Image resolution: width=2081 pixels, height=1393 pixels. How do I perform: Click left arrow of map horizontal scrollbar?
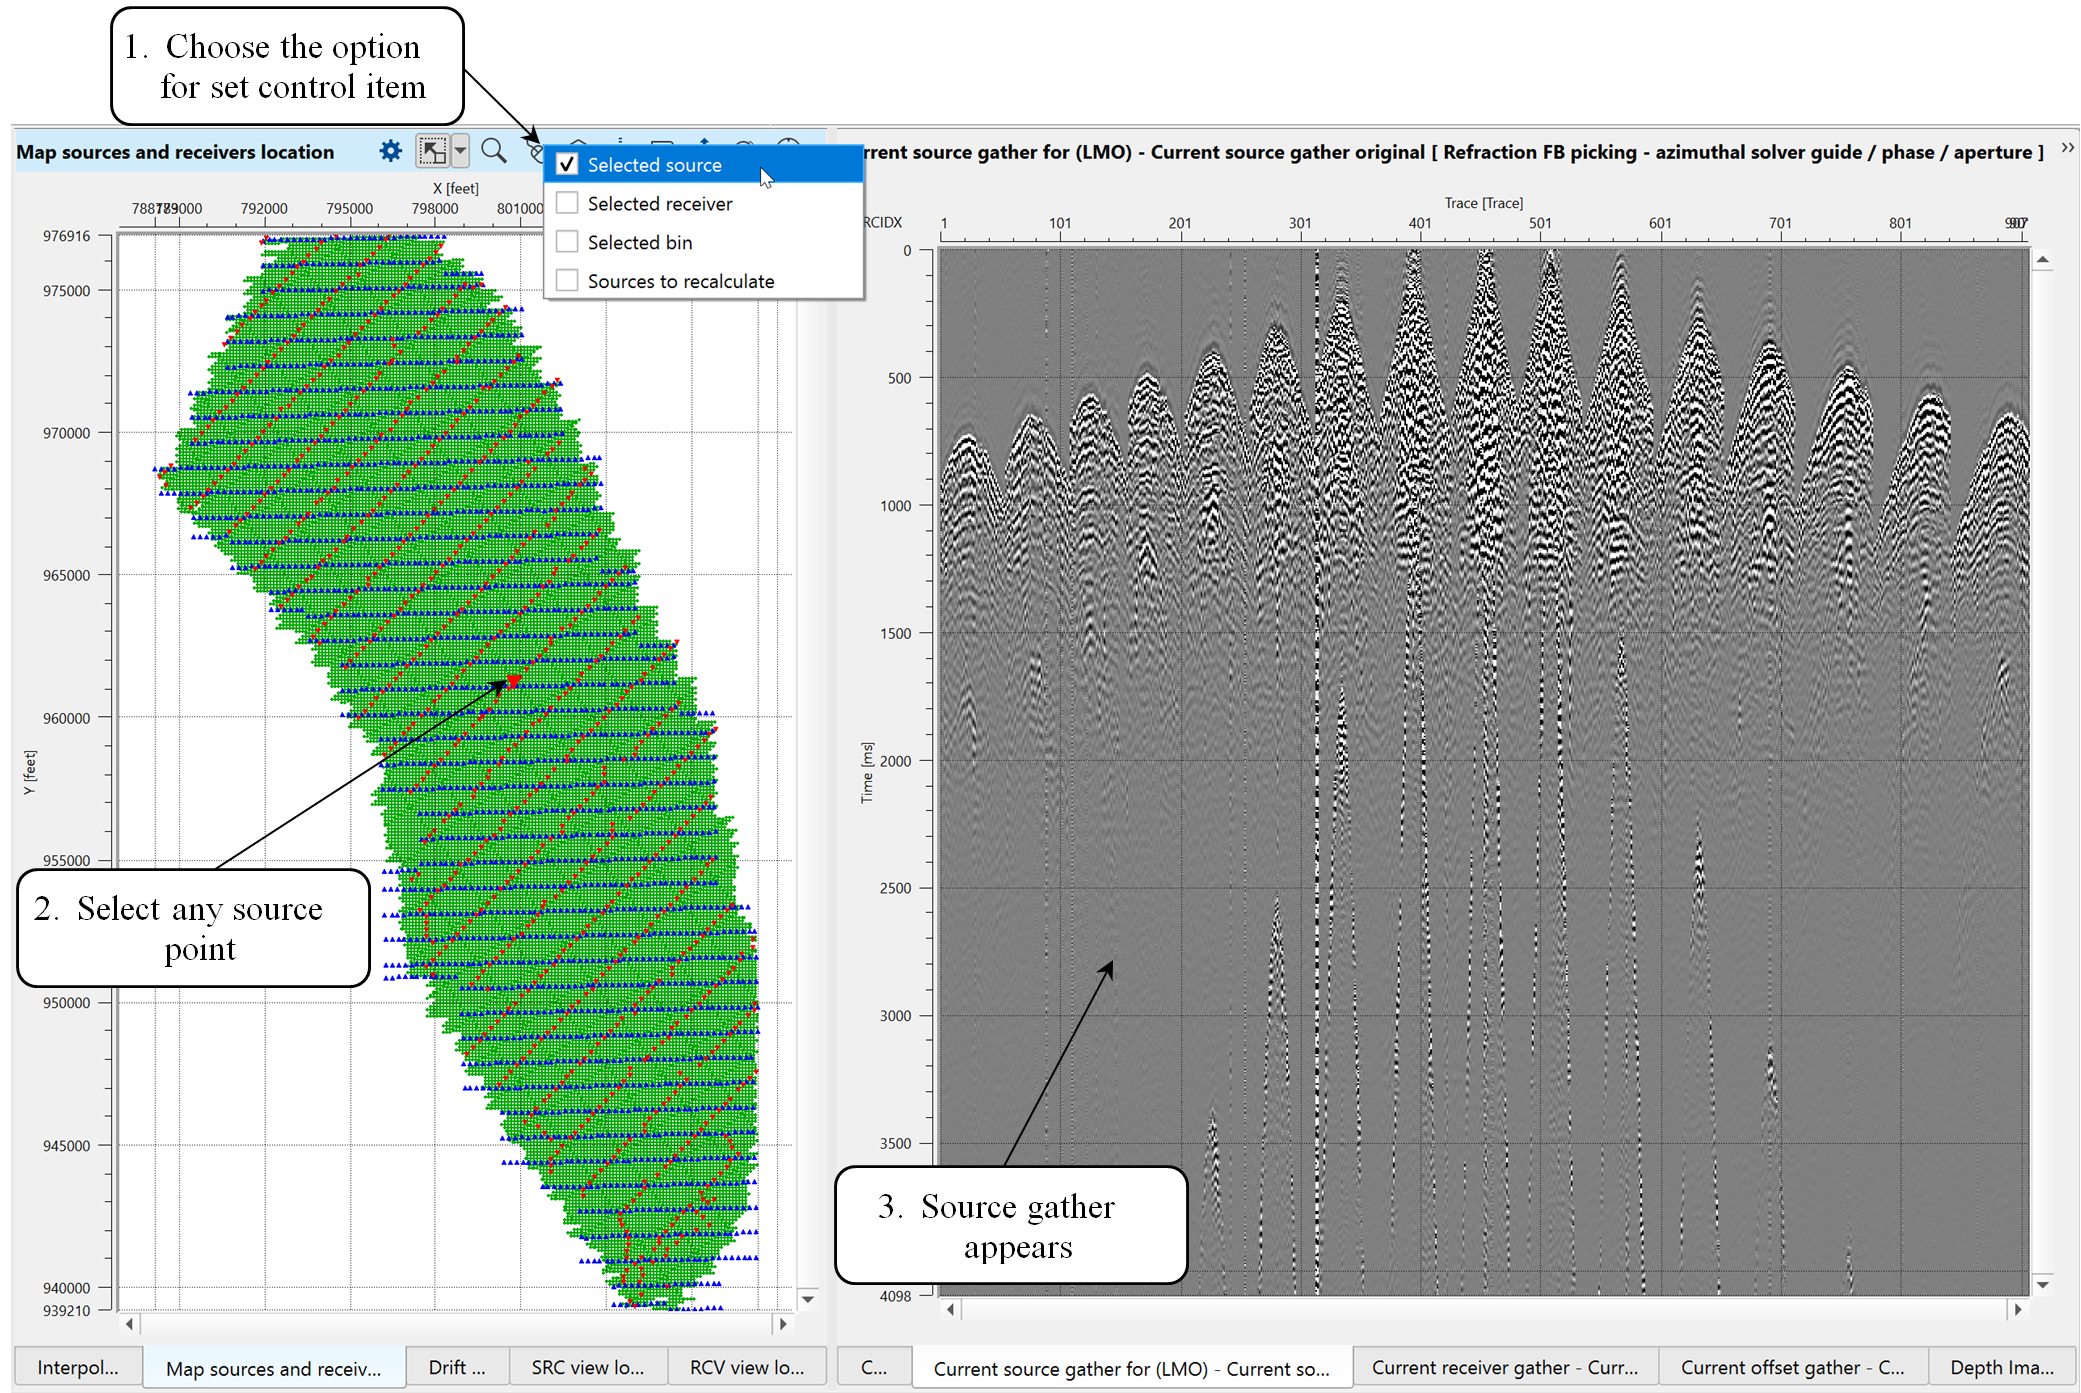tap(129, 1323)
